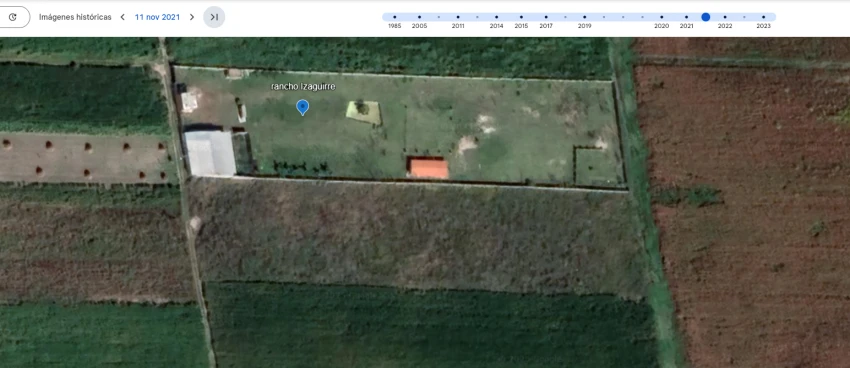This screenshot has width=850, height=368.
Task: Click the Imágenes históricas label
Action: coord(75,17)
